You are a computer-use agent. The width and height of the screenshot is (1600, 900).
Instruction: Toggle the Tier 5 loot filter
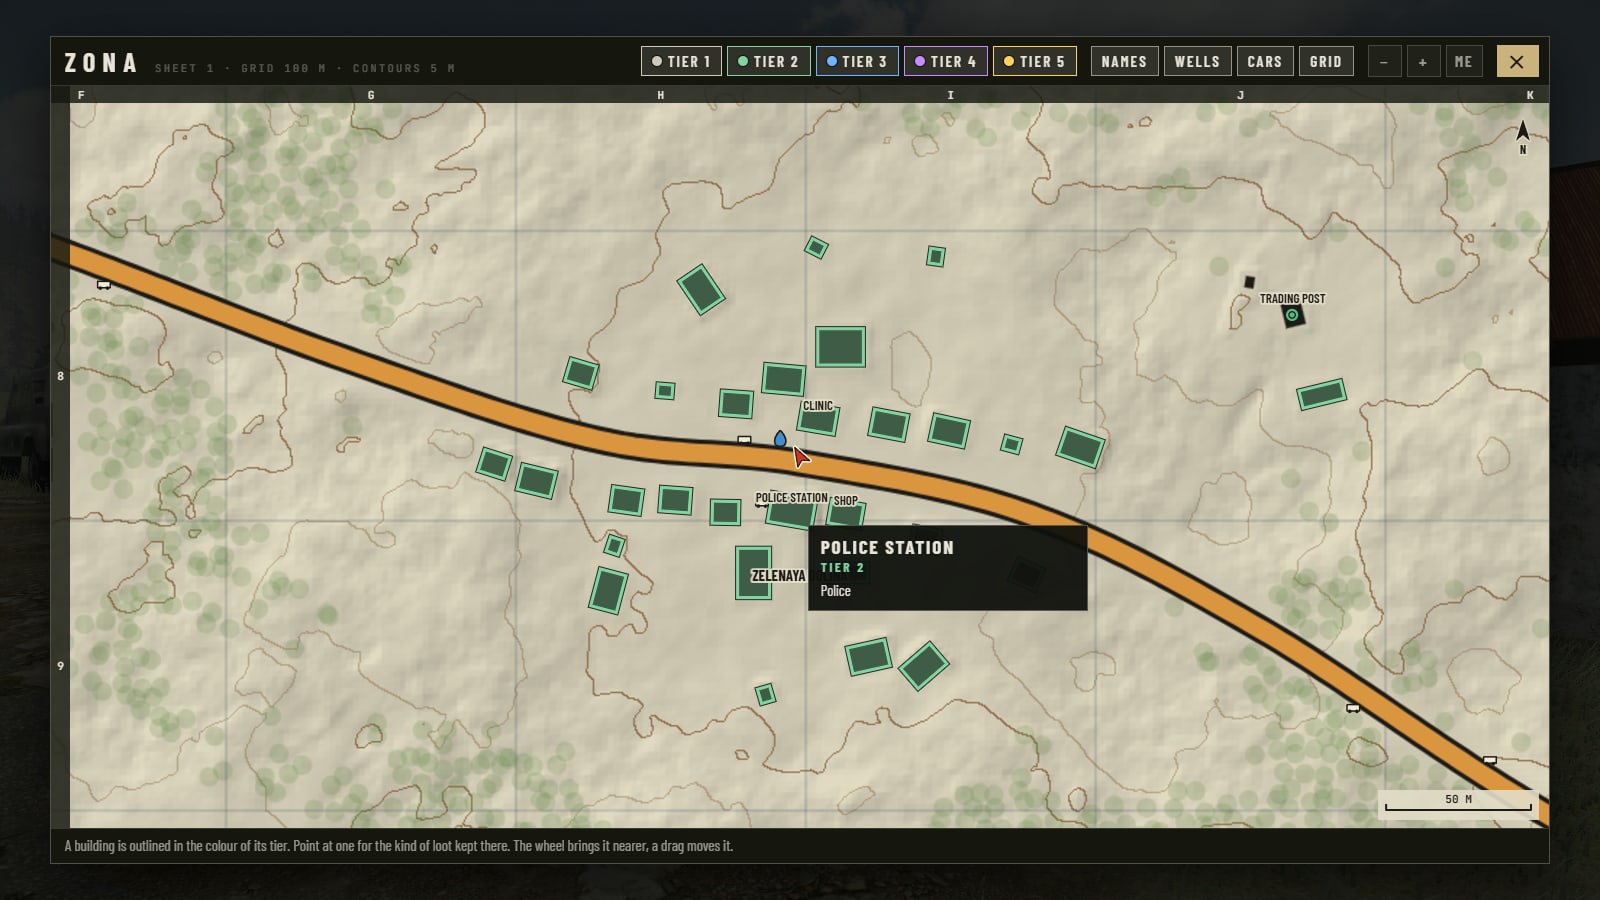tap(1035, 61)
